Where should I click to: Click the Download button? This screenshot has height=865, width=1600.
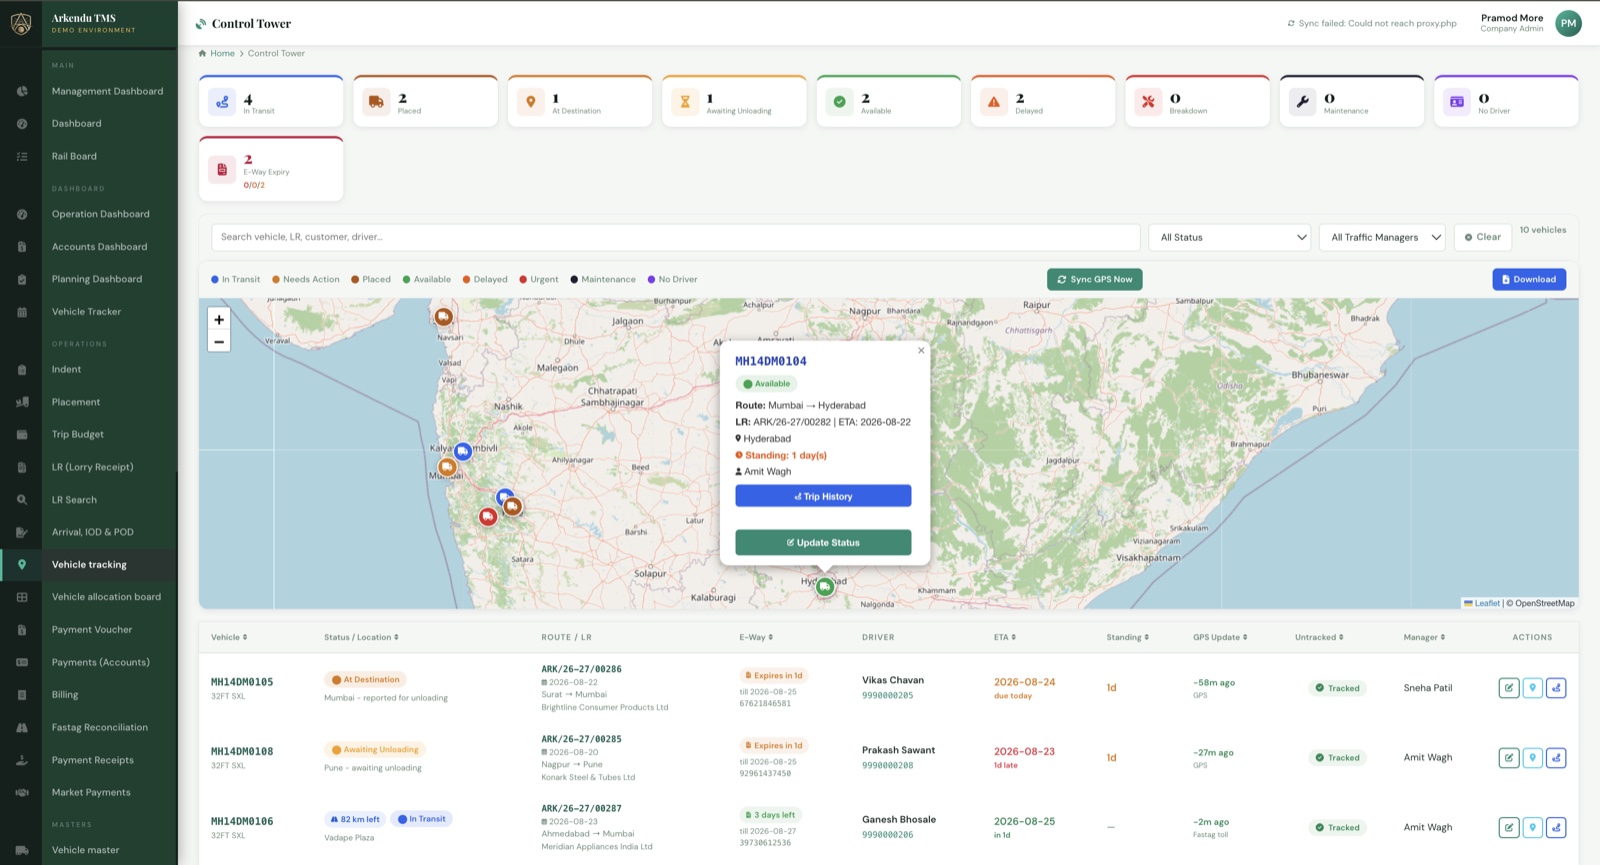[x=1529, y=279]
